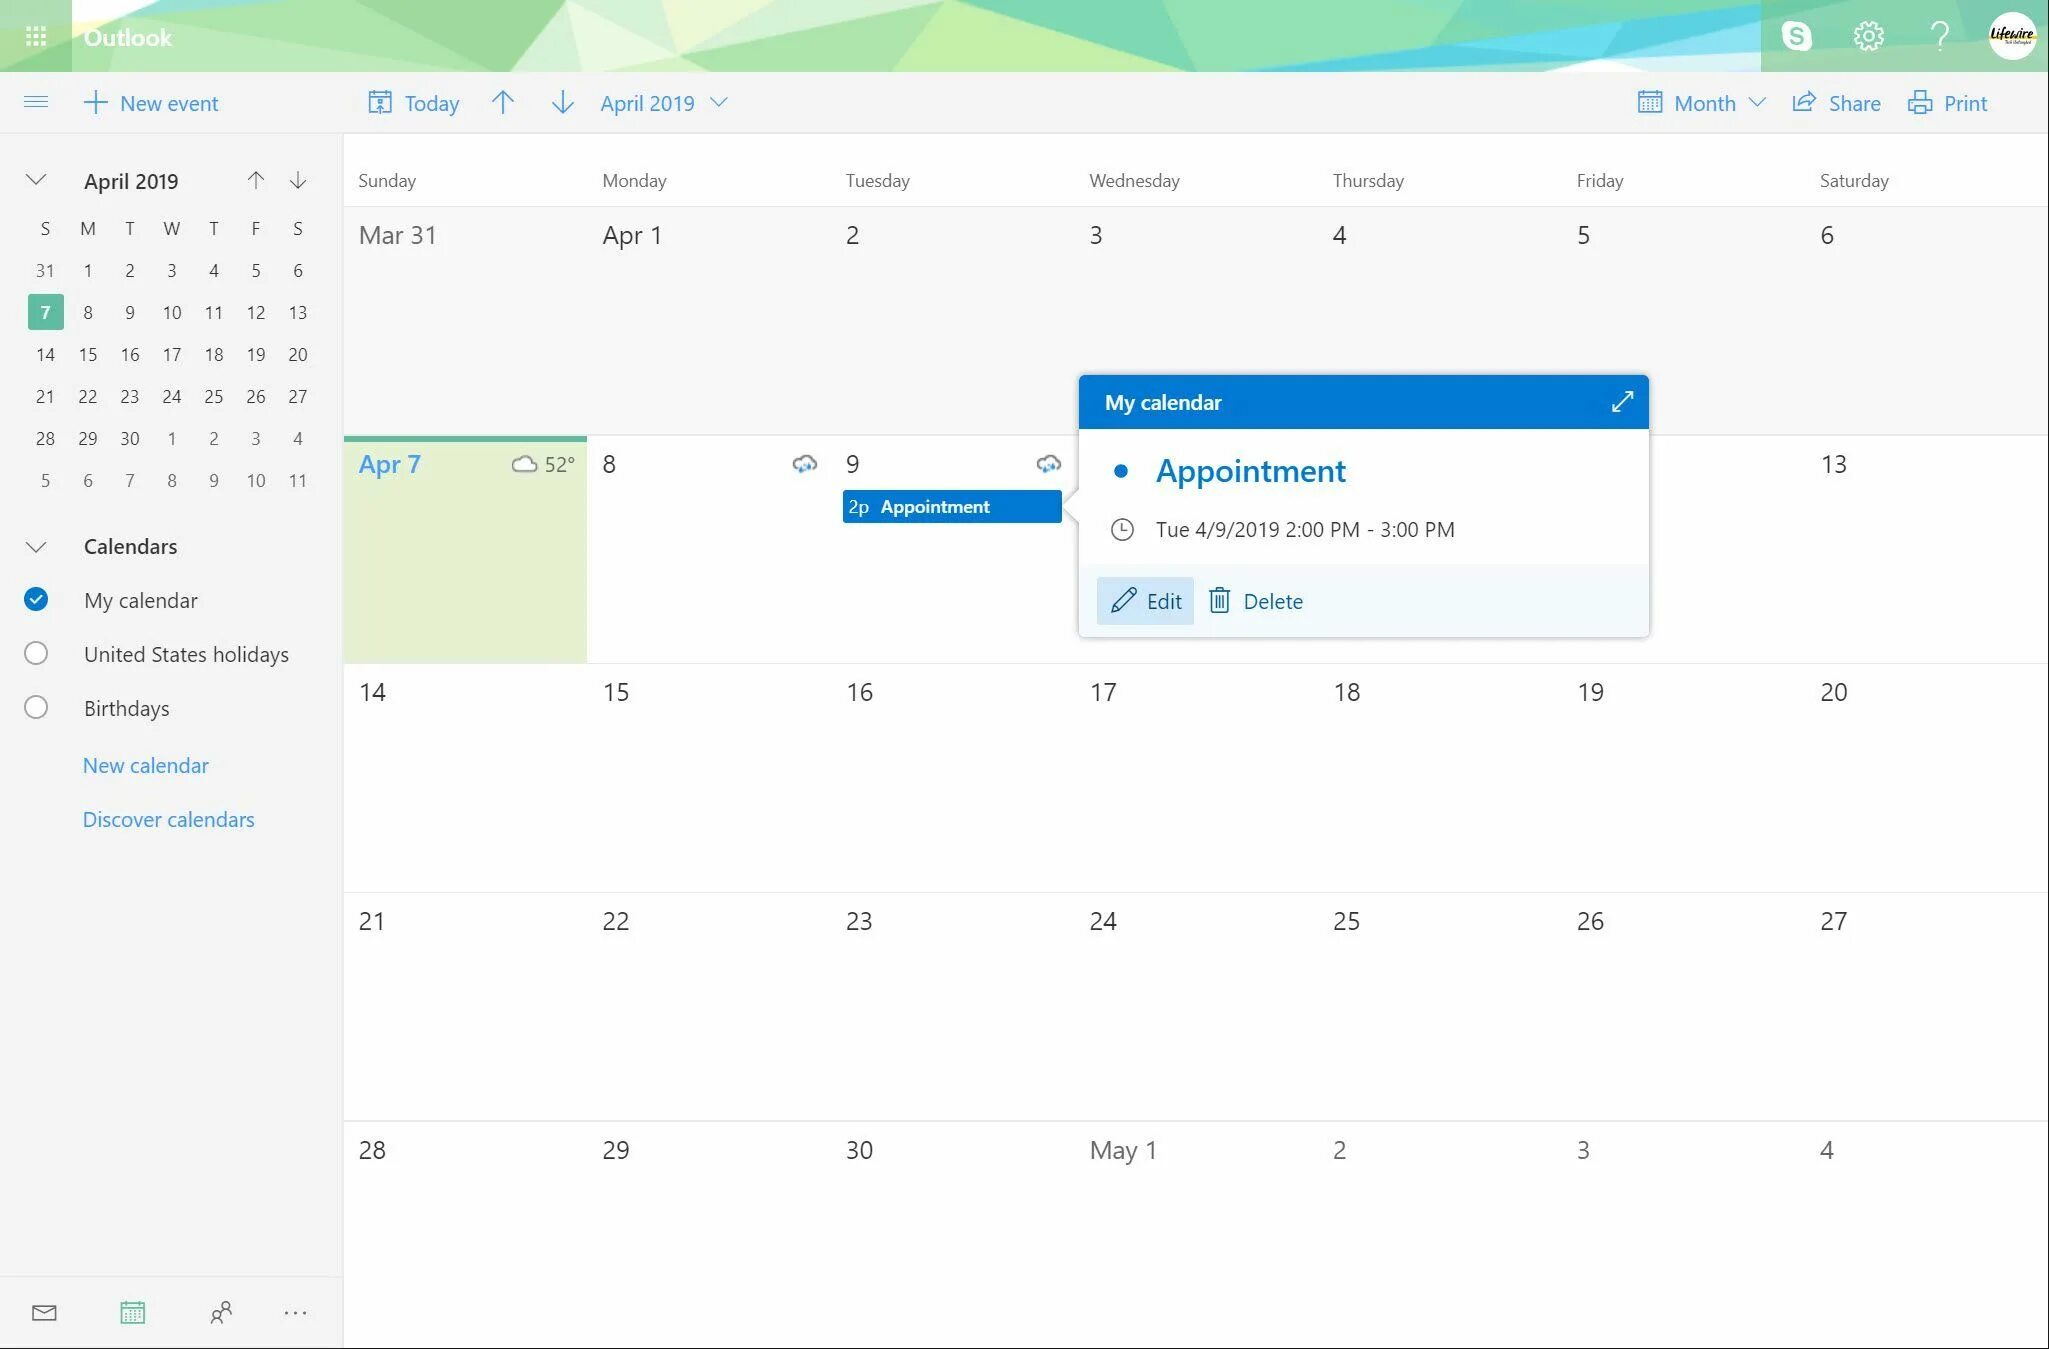
Task: Enable the Birthdays calendar
Action: tap(36, 708)
